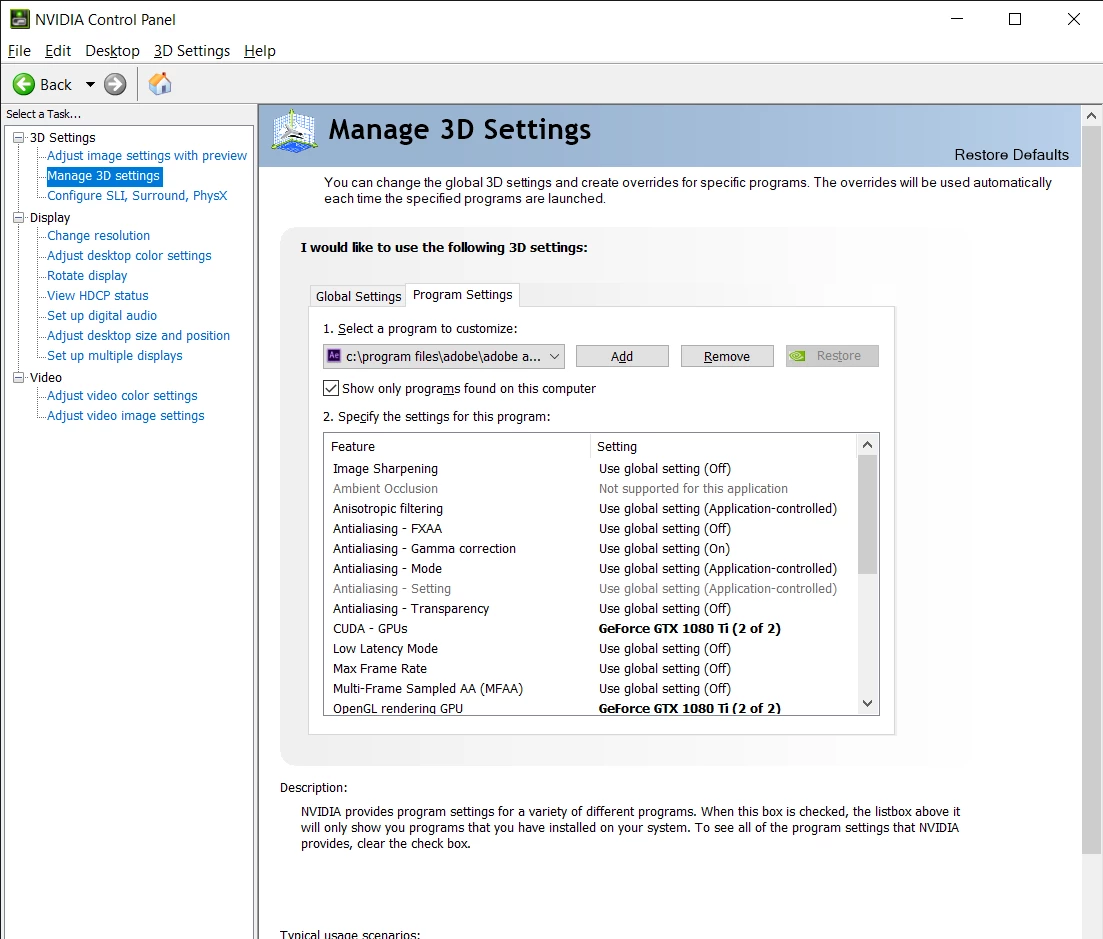Uncheck Show only programs found on this computer
The height and width of the screenshot is (939, 1103).
(331, 388)
